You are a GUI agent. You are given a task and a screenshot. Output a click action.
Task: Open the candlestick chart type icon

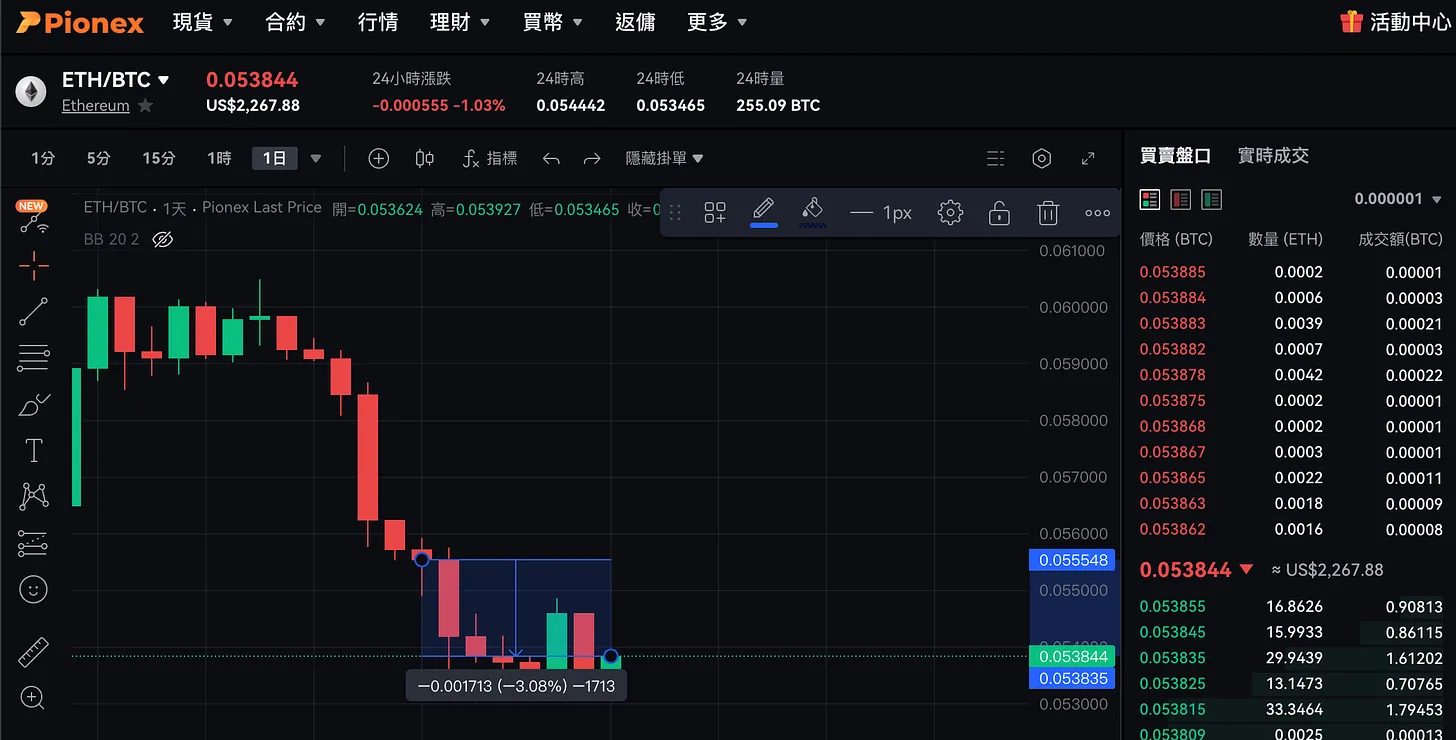[424, 158]
